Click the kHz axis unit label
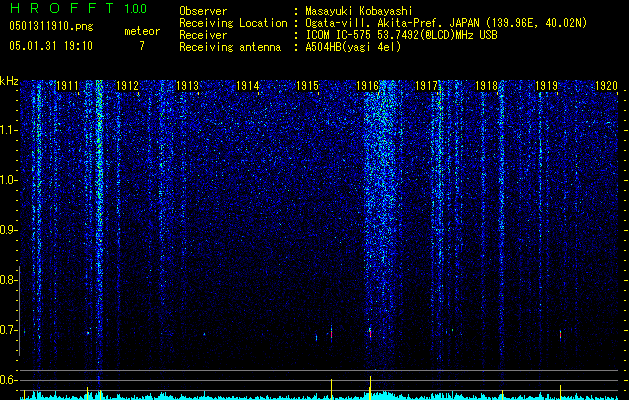The height and width of the screenshot is (400, 629). (9, 81)
